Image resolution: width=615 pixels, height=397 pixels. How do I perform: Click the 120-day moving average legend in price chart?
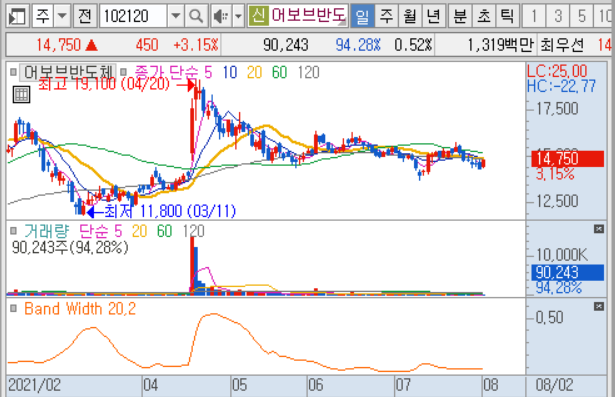[x=308, y=72]
